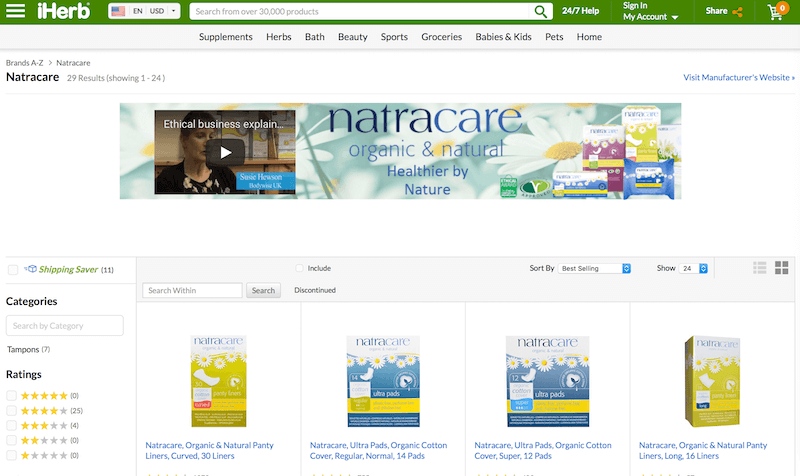Viewport: 800px width, 476px height.
Task: Visit Manufacturer's Website link
Action: click(739, 78)
